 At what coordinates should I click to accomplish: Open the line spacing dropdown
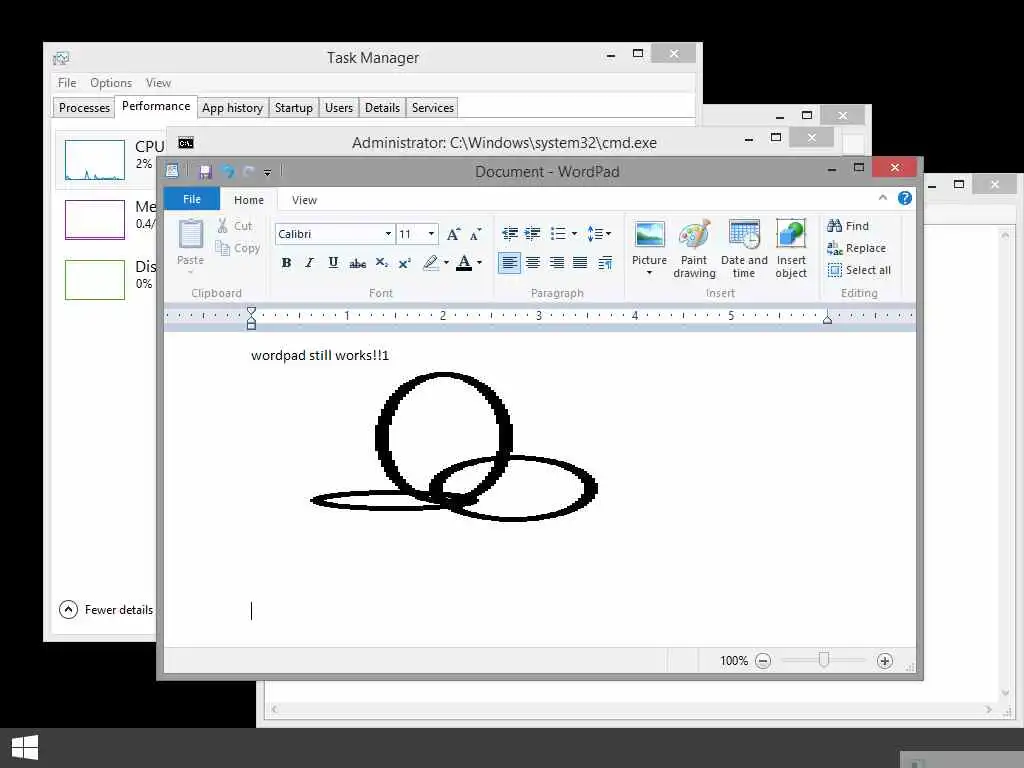pos(600,234)
